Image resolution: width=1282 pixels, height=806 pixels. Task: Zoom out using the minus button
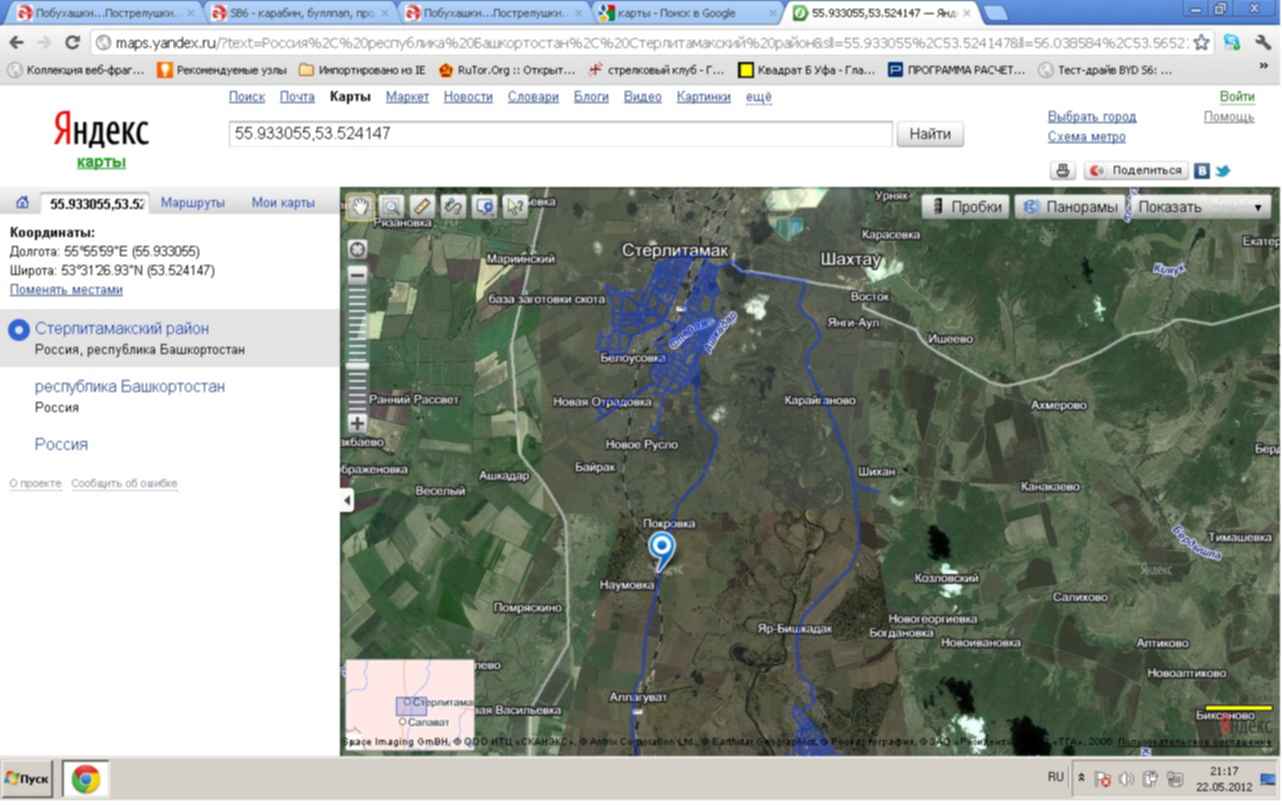point(358,274)
